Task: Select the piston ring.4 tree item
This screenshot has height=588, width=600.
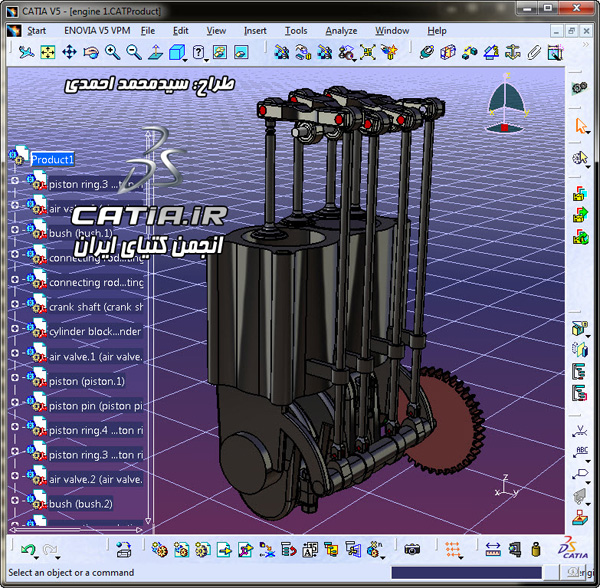Action: (x=96, y=430)
